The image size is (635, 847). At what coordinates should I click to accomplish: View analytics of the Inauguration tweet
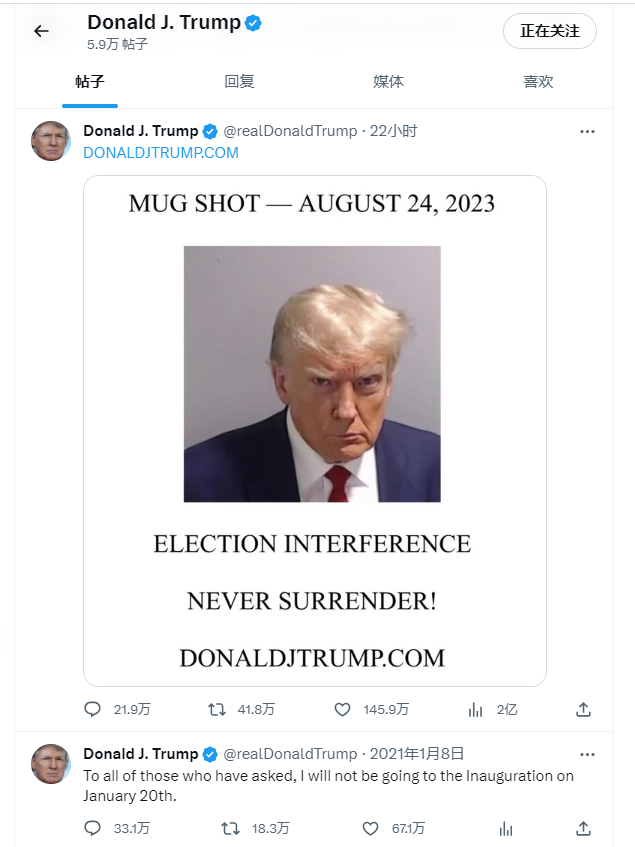point(506,828)
